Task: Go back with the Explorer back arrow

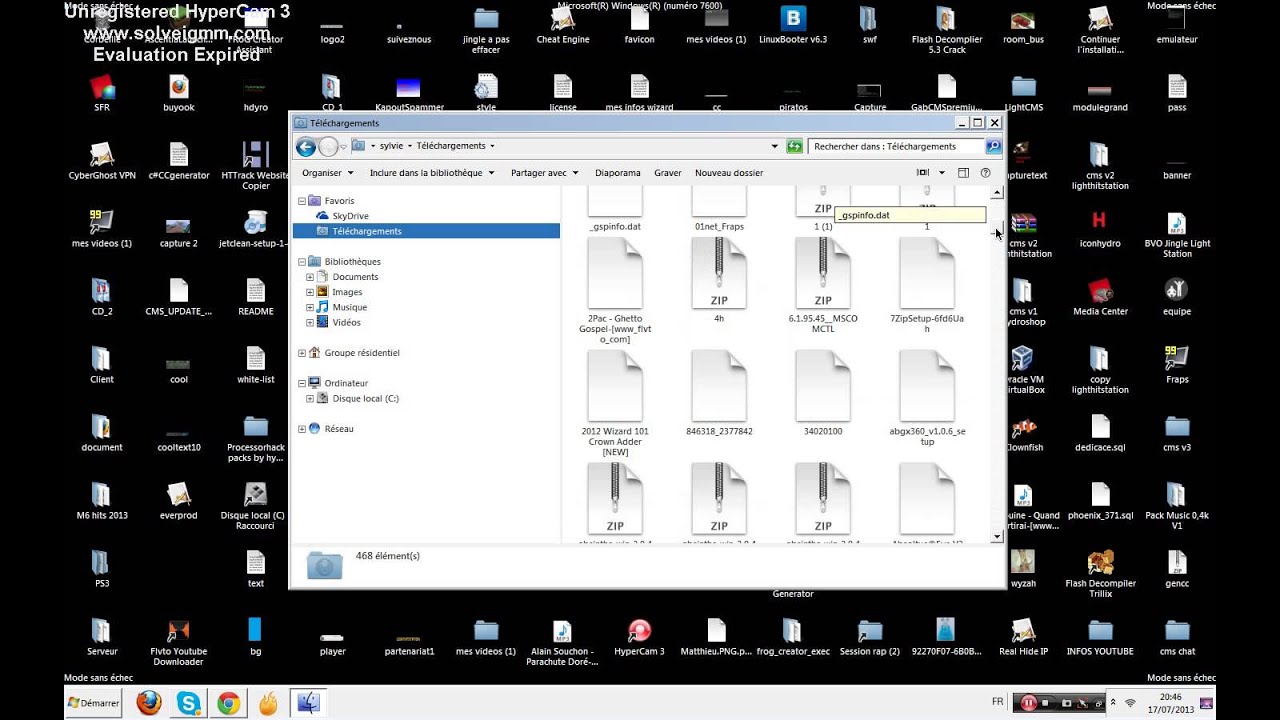Action: tap(306, 147)
